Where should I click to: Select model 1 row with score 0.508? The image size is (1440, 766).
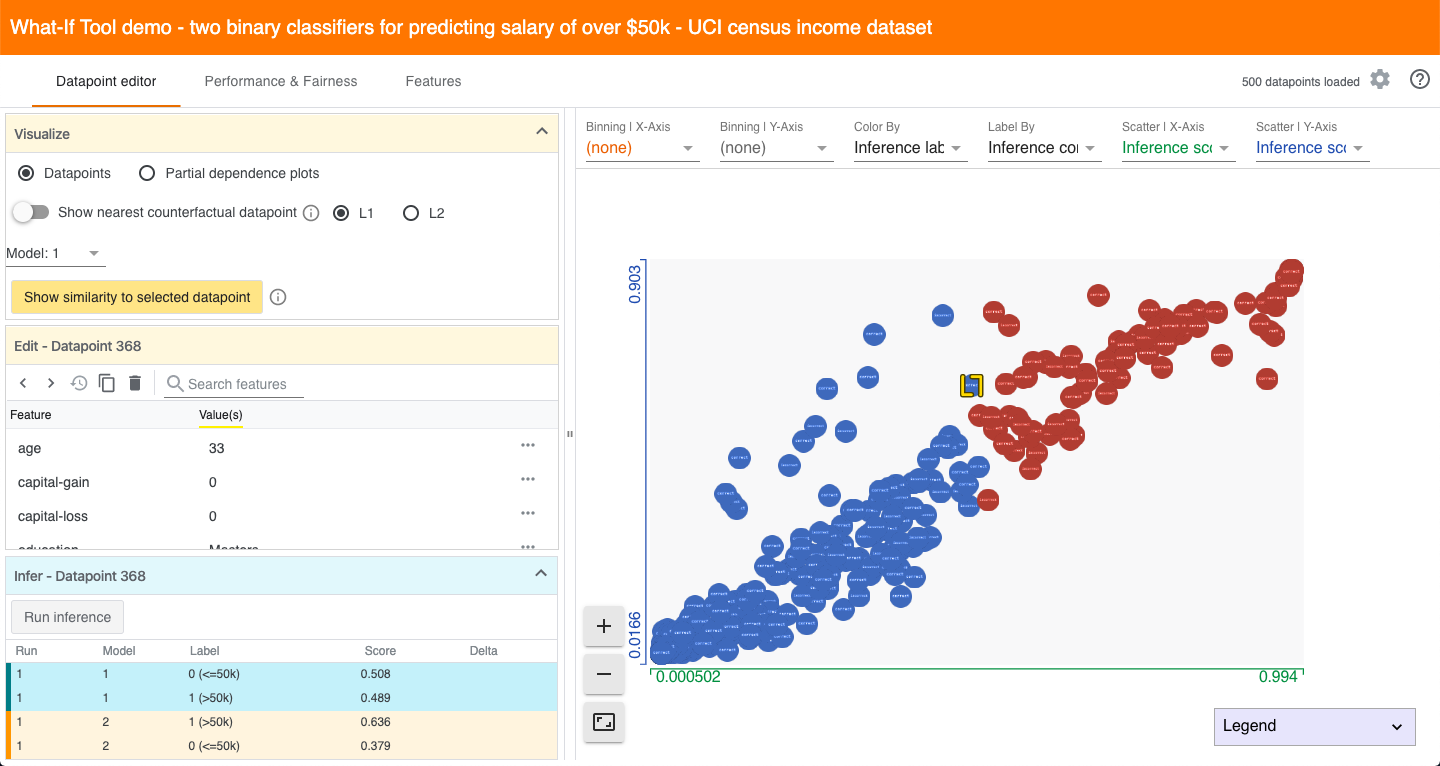tap(282, 674)
